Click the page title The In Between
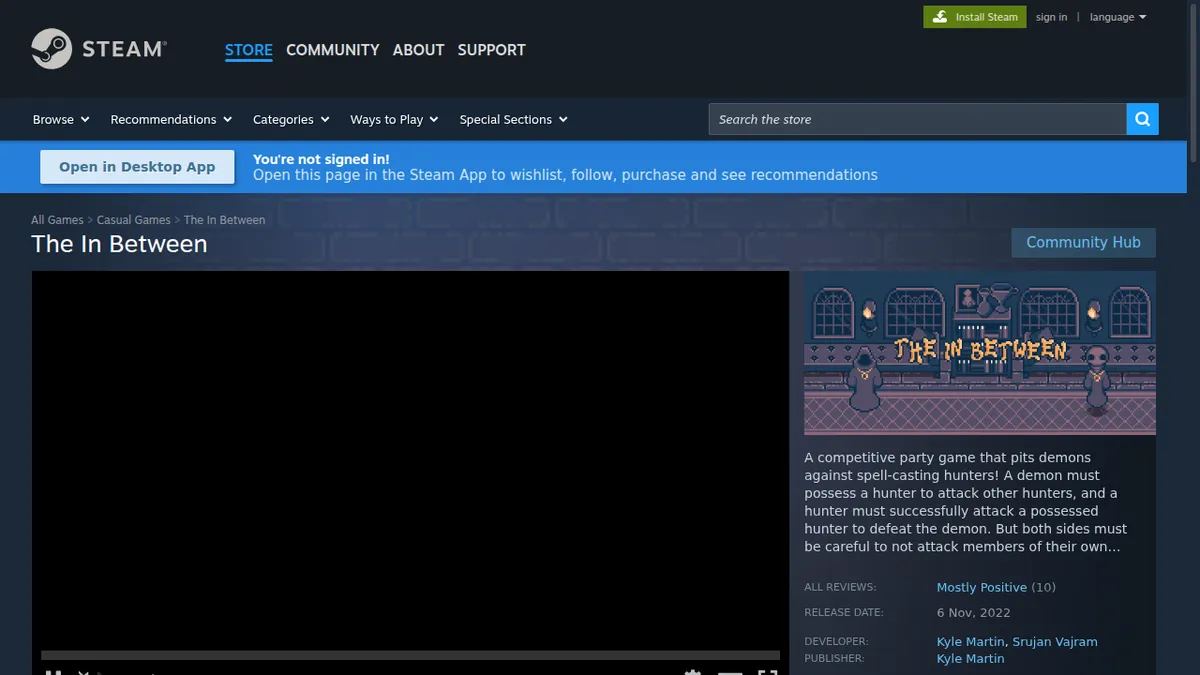 tap(119, 245)
